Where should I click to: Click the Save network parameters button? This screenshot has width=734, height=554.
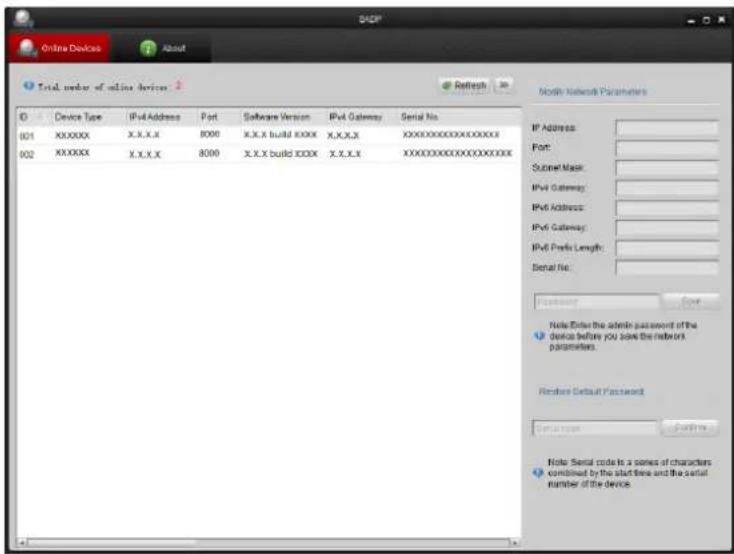[691, 302]
